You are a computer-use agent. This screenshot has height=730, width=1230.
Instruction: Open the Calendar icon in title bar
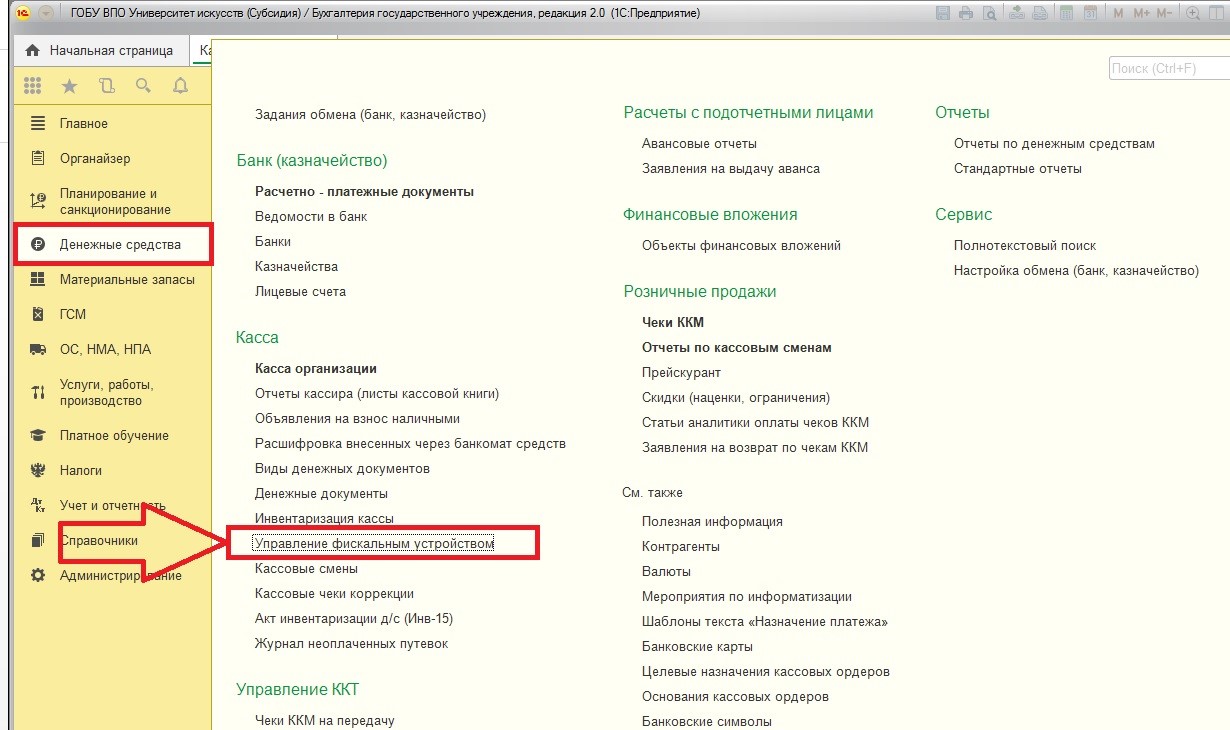pos(1090,13)
